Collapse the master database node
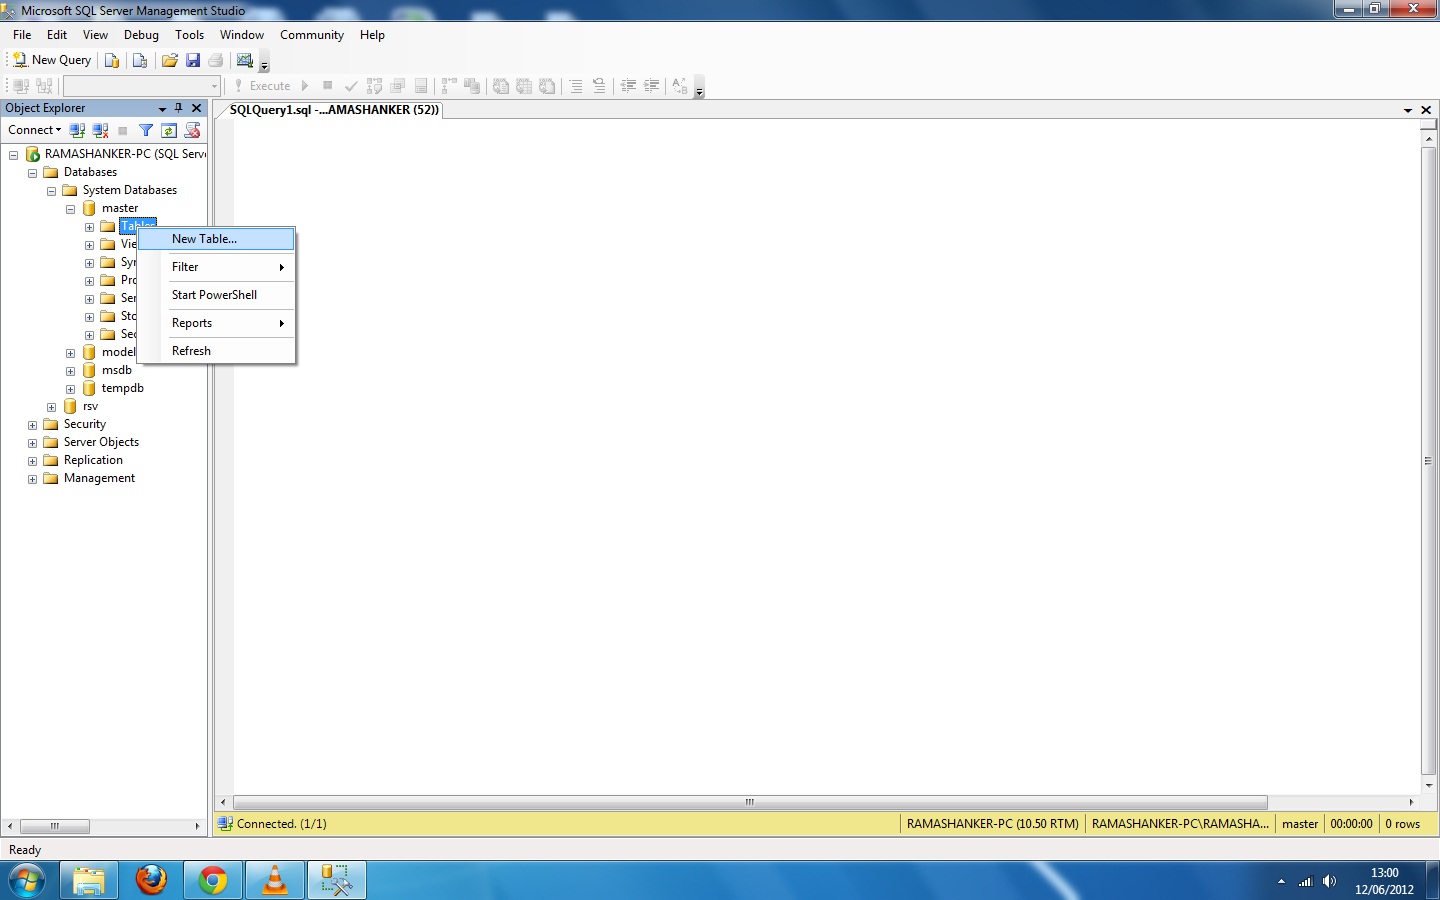This screenshot has height=900, width=1440. (x=70, y=209)
